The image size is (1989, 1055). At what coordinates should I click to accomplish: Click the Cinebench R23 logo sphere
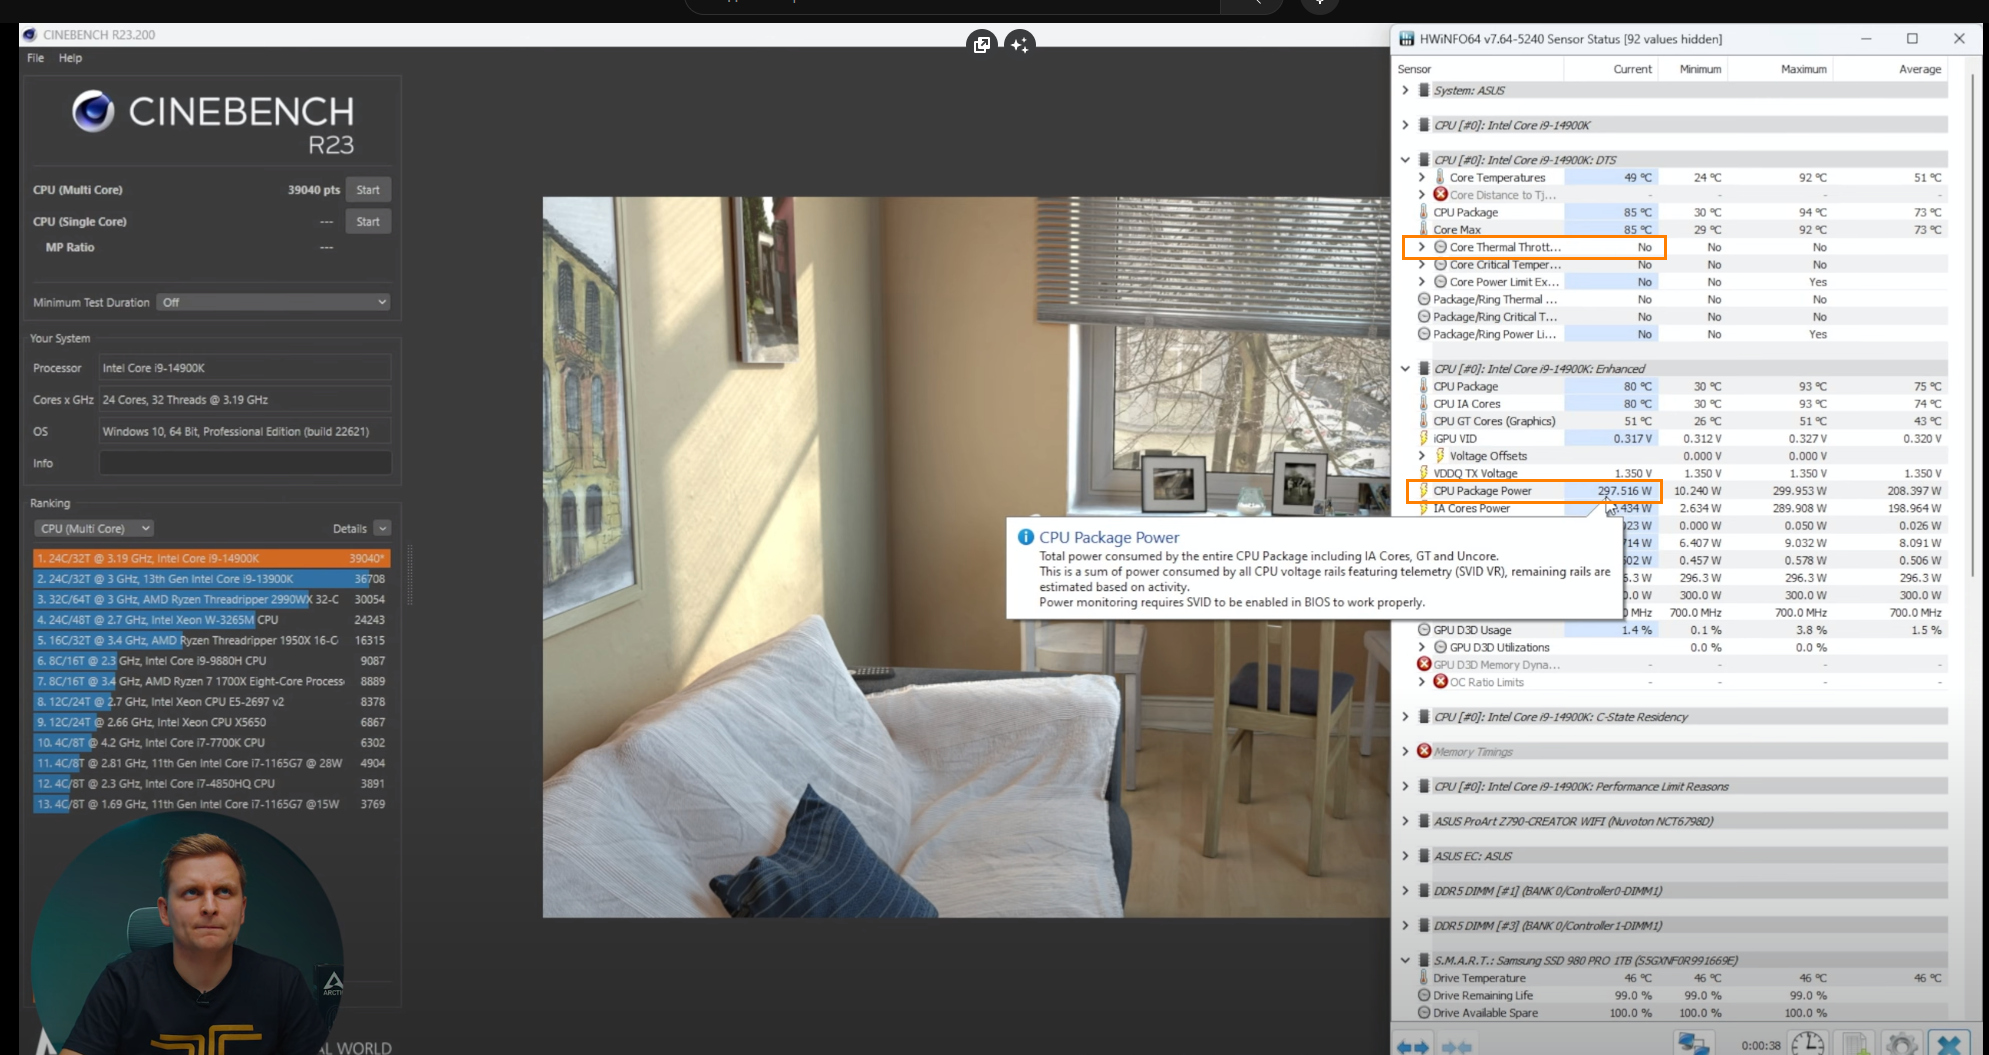click(93, 111)
